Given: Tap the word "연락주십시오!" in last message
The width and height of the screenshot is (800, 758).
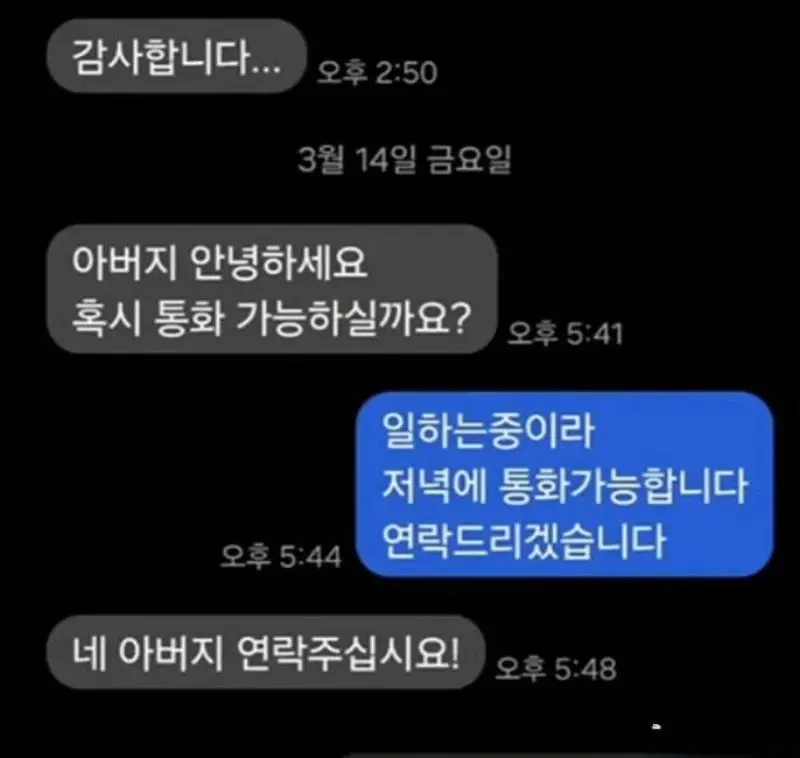Looking at the screenshot, I should click(x=348, y=653).
